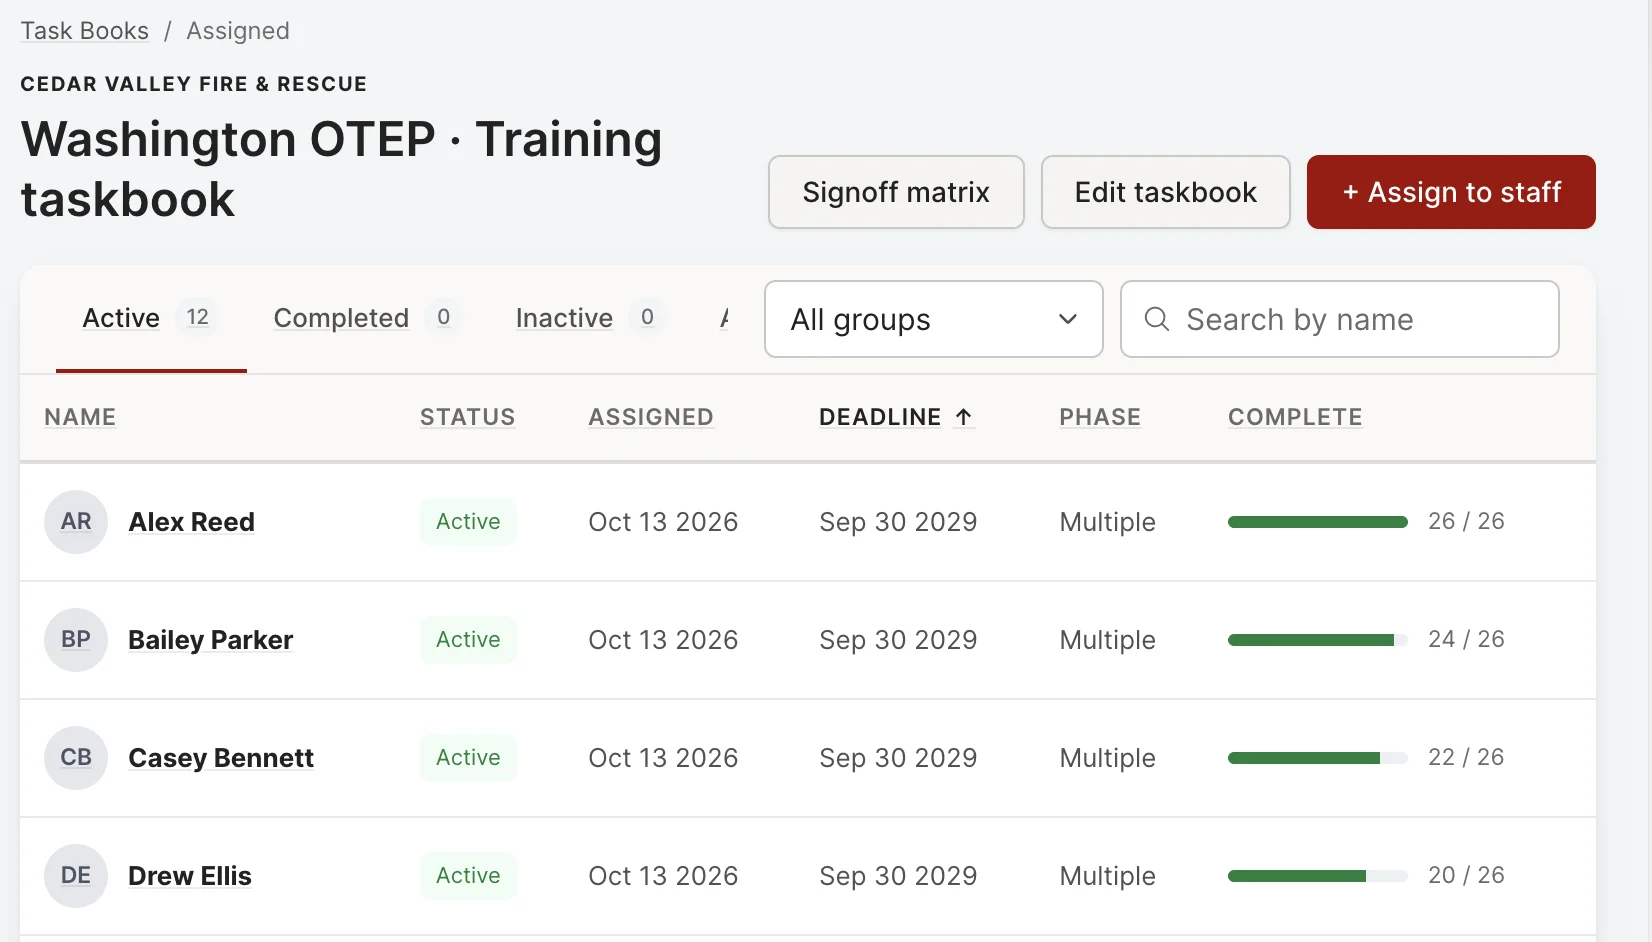Click Drew Ellis's progress bar
Screen dimensions: 1652x942
tap(1318, 876)
